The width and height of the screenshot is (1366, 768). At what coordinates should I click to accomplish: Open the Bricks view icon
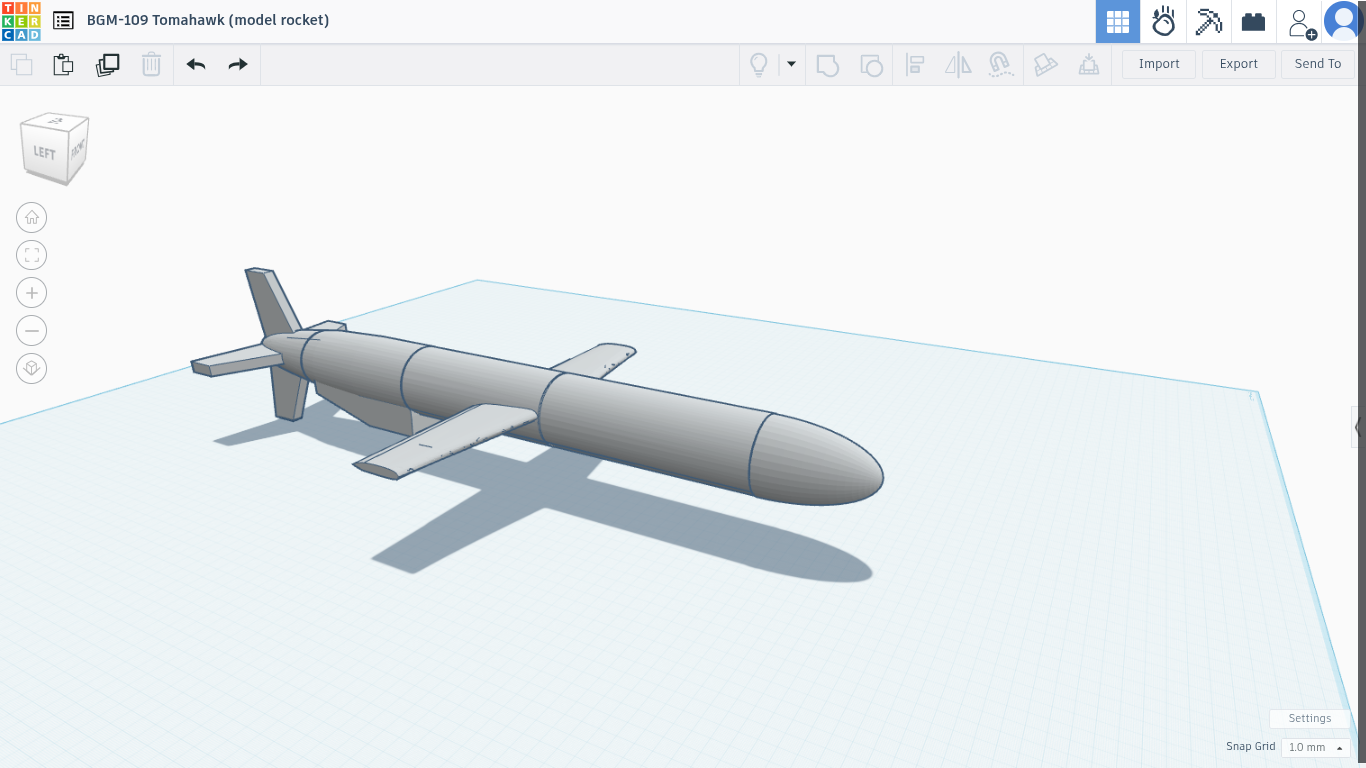[x=1254, y=21]
